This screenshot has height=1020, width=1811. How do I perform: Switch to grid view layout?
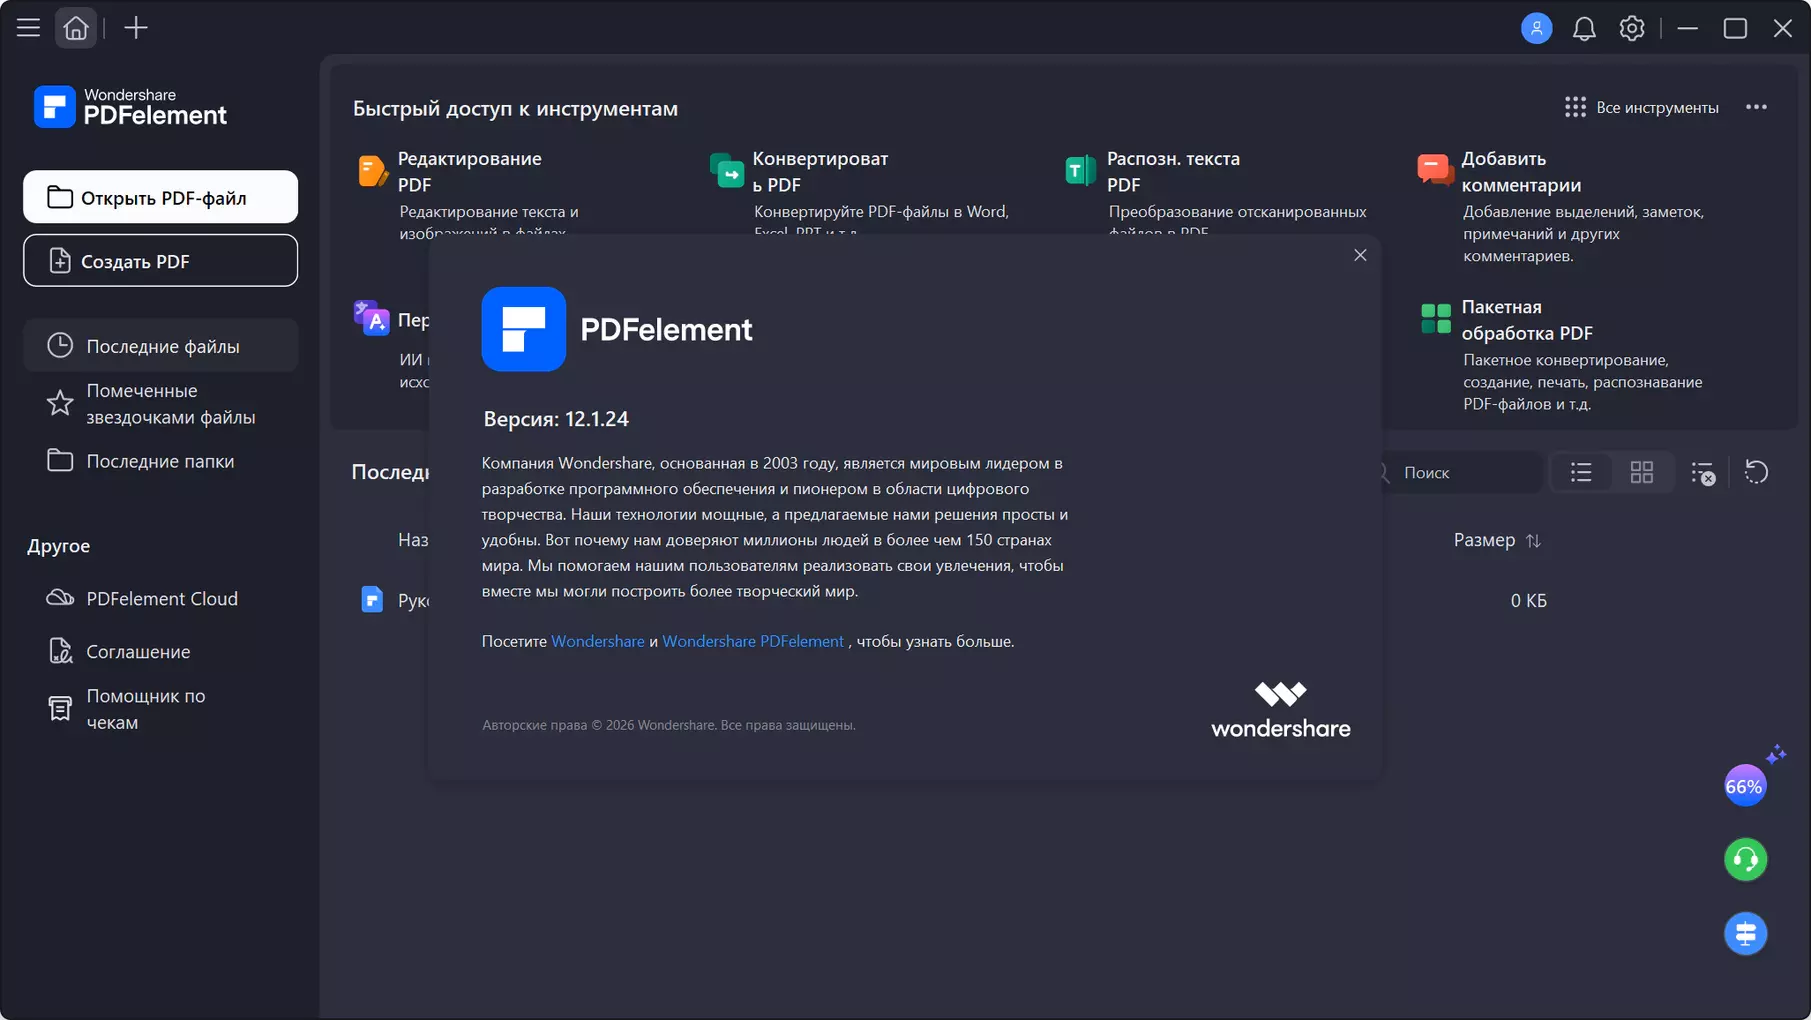1641,472
